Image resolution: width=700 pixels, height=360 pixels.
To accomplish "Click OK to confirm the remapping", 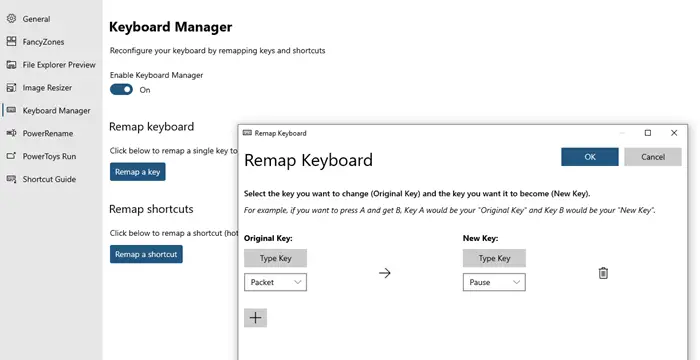I will click(x=590, y=157).
